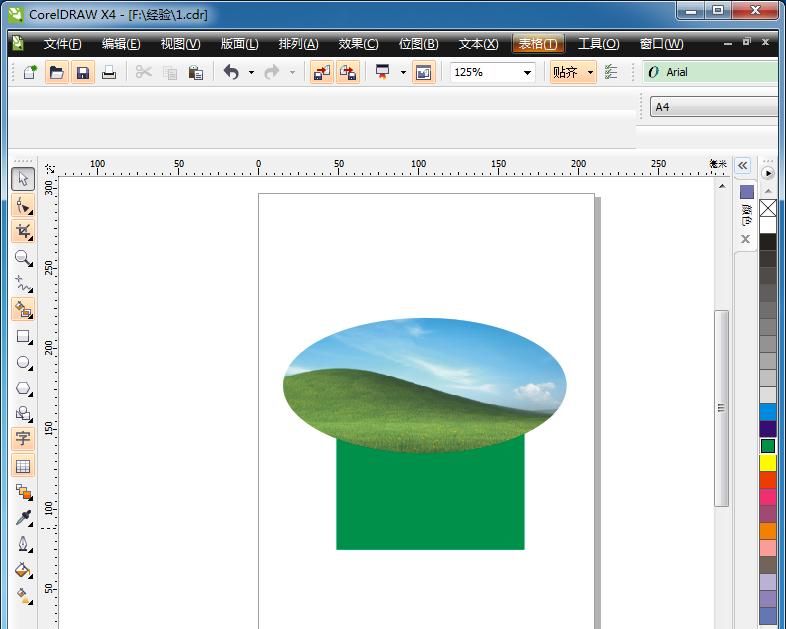This screenshot has width=786, height=629.
Task: Expand the application launcher dropdown arrow
Action: [403, 73]
